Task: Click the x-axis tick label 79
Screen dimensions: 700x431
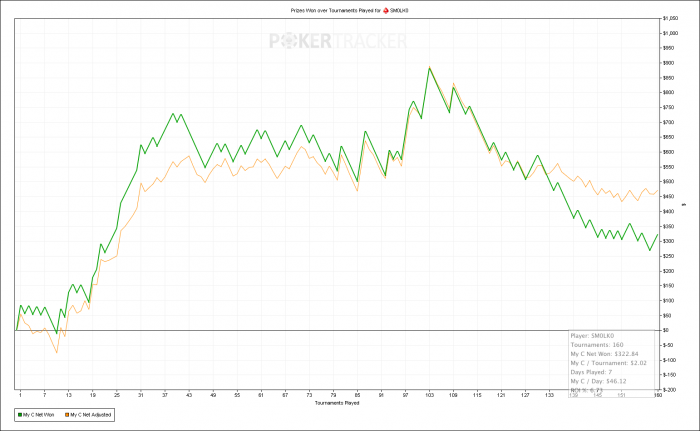Action: 333,395
